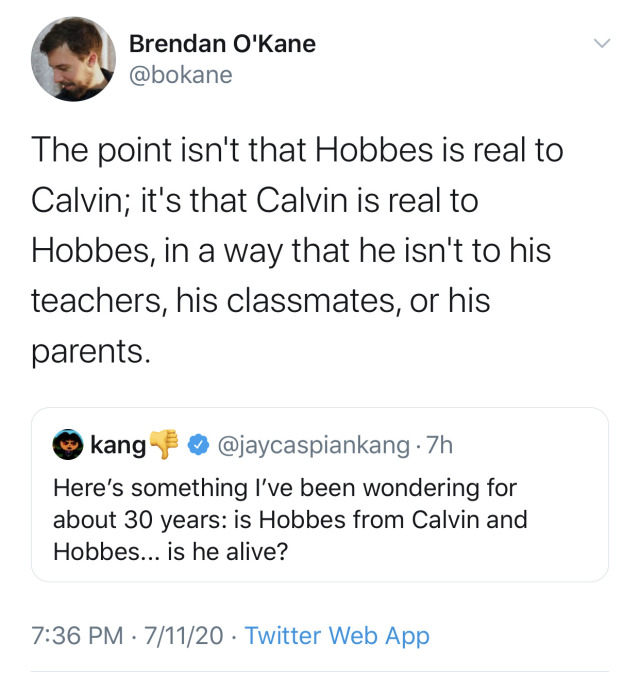Open Brendan O'Kane's profile picture
Image resolution: width=640 pixels, height=675 pixels.
point(72,60)
